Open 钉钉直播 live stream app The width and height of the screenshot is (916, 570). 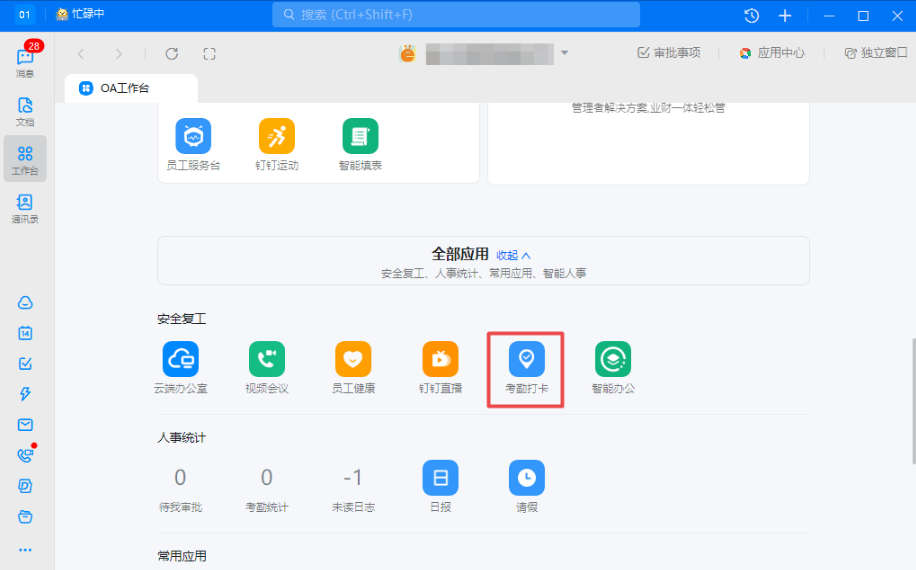pyautogui.click(x=440, y=369)
